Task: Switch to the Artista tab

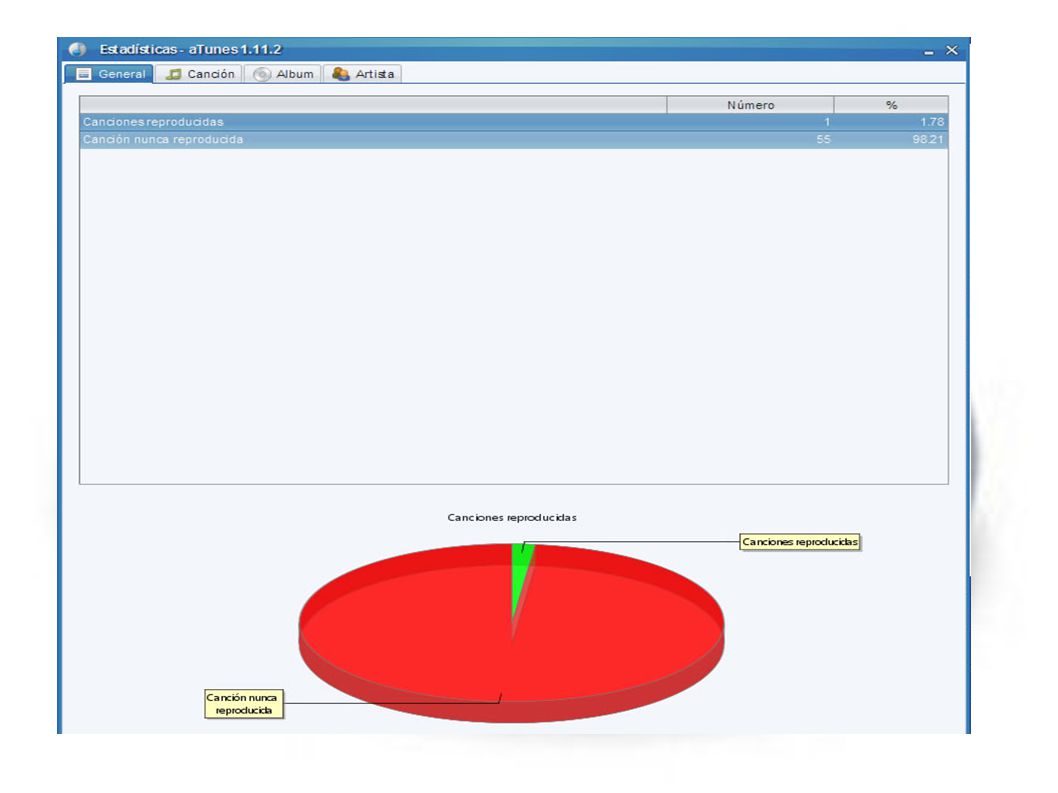Action: (363, 74)
